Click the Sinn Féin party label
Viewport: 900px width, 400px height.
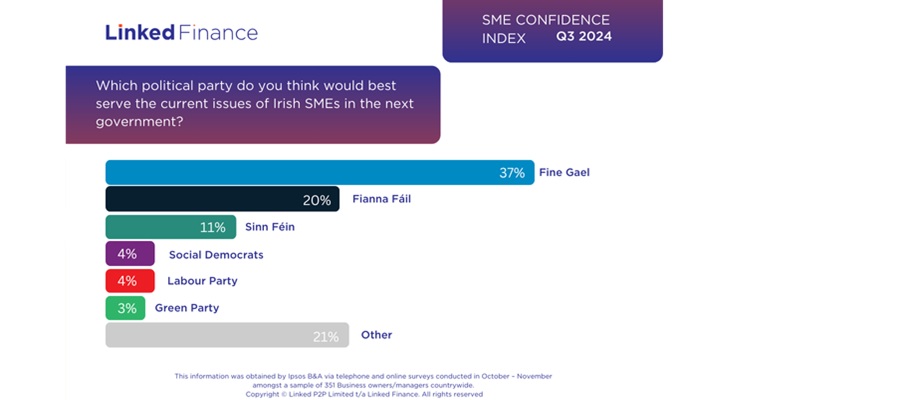click(x=270, y=227)
